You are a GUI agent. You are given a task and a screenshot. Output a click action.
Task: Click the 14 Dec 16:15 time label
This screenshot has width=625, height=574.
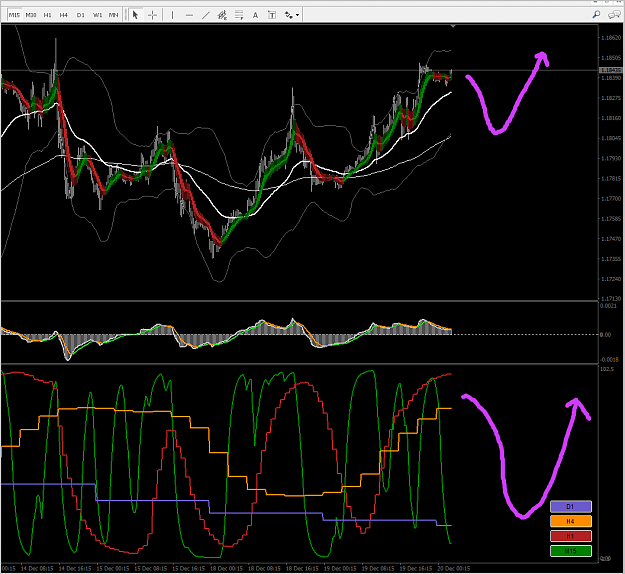75,568
